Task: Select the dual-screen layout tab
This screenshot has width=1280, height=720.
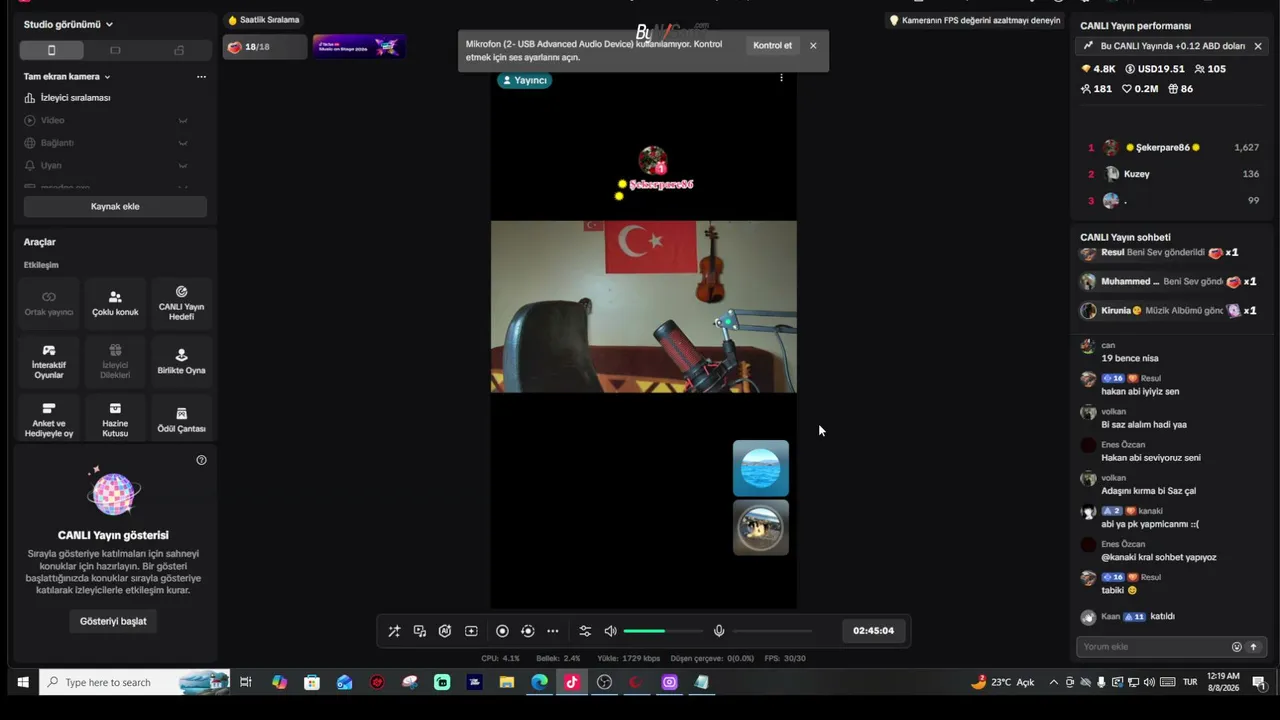Action: (178, 50)
